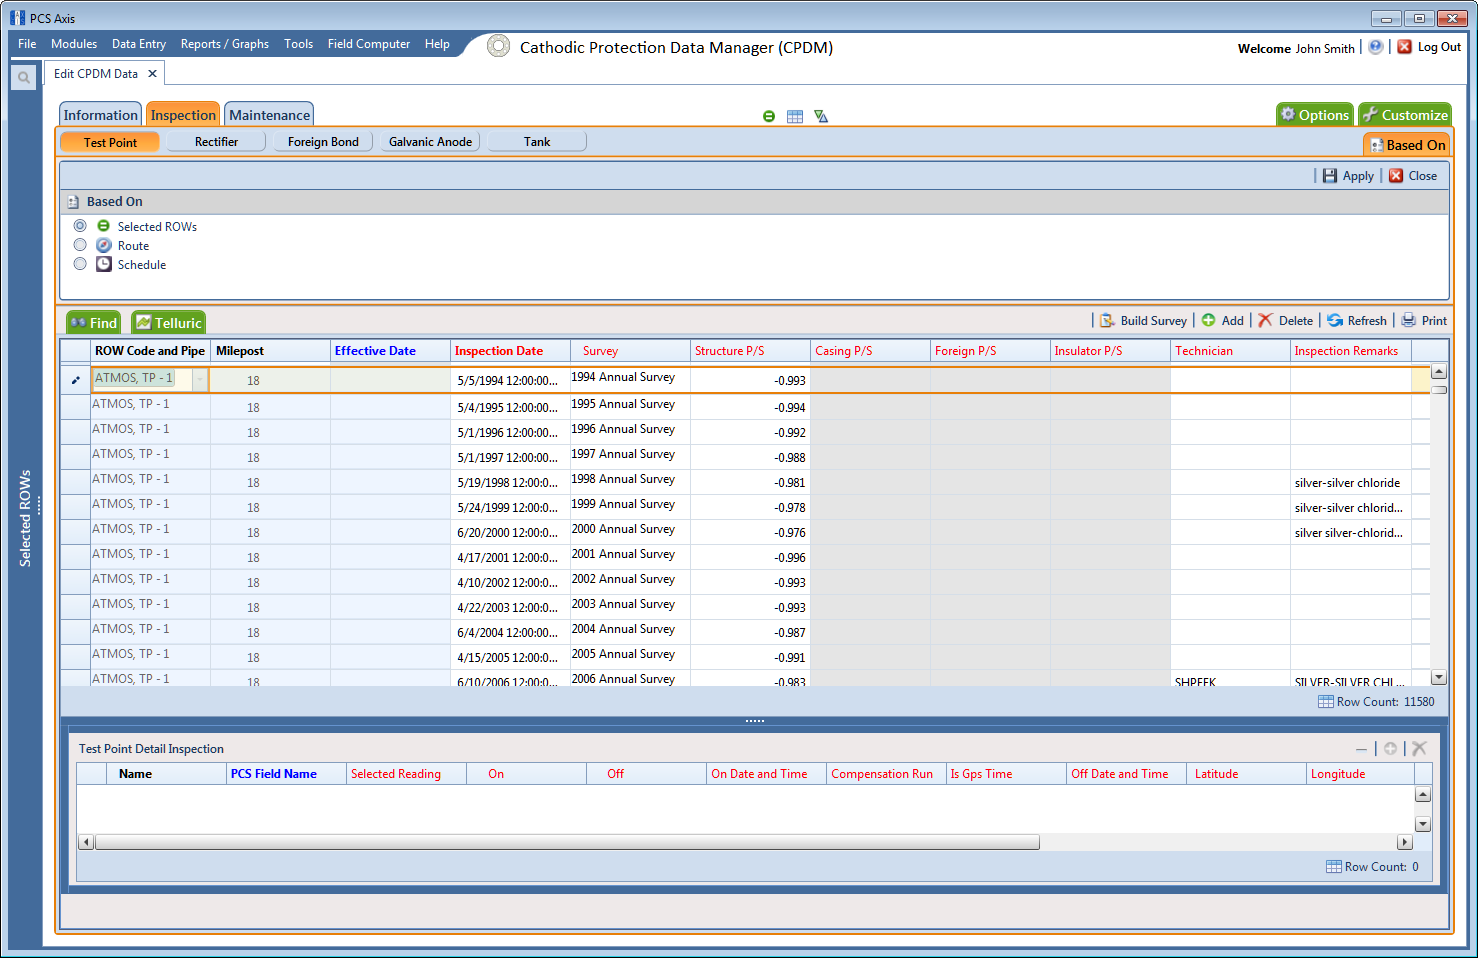Click the 4/17/2001 inspection date cell
This screenshot has width=1478, height=958.
pyautogui.click(x=508, y=558)
